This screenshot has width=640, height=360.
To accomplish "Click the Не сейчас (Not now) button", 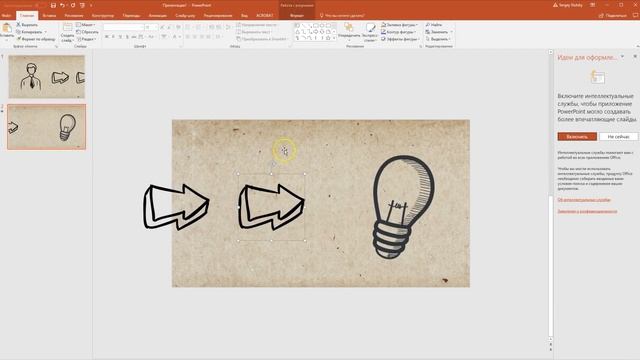I will (618, 137).
